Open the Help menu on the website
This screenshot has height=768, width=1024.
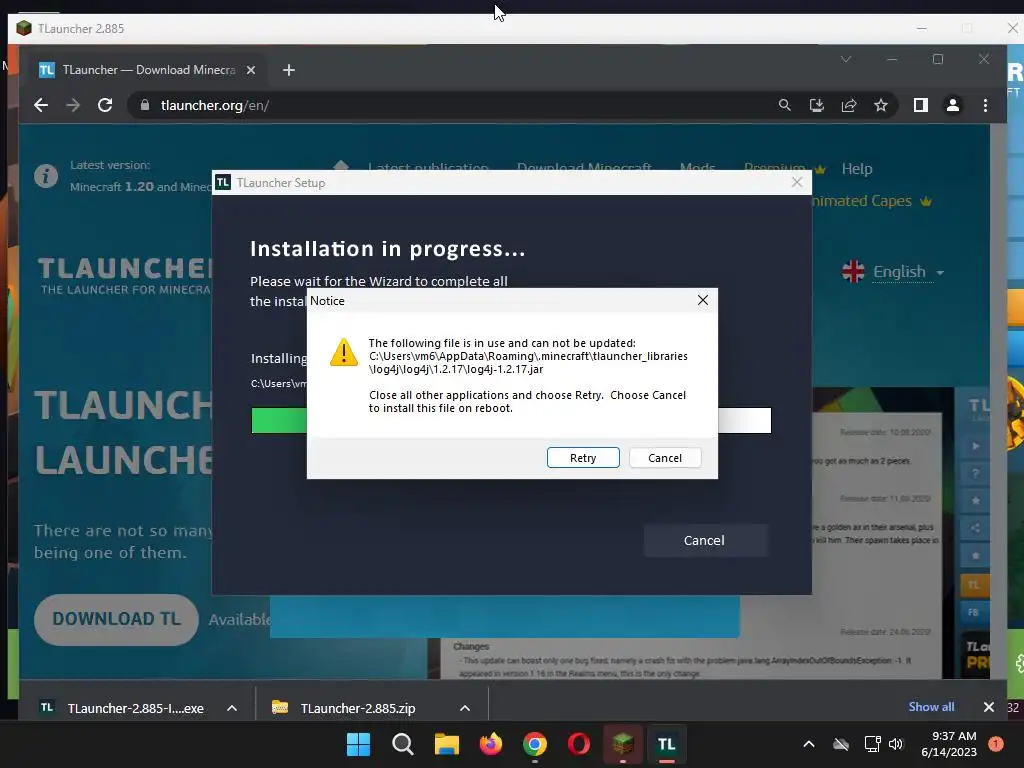click(857, 168)
